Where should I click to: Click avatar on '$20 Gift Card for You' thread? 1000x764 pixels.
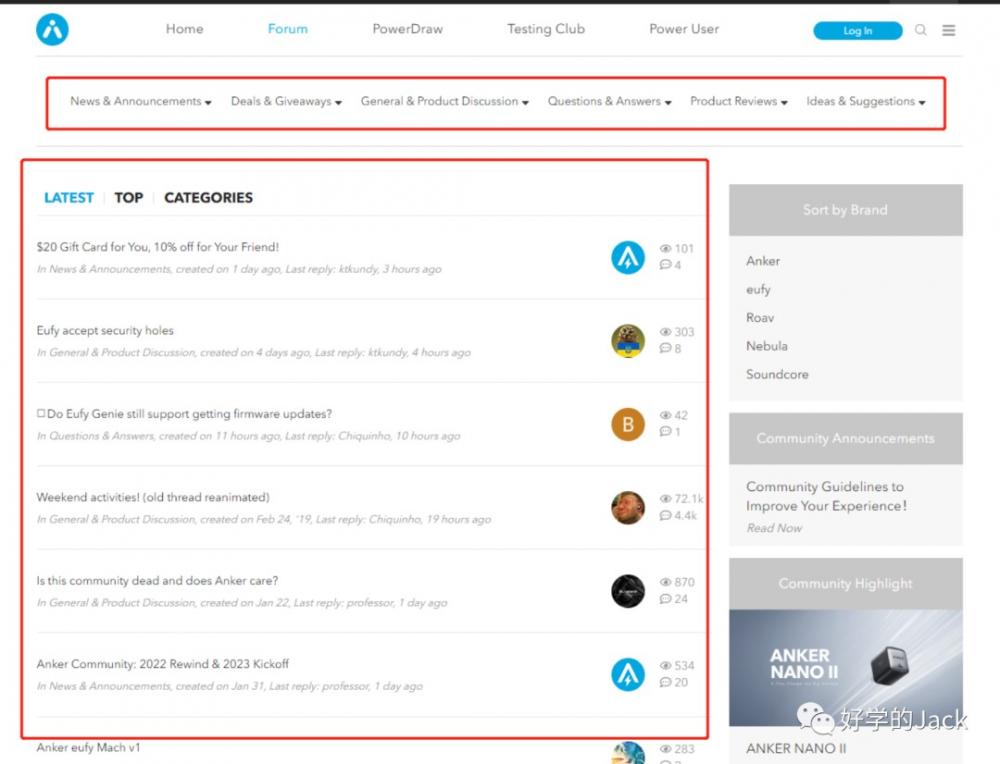pos(628,257)
